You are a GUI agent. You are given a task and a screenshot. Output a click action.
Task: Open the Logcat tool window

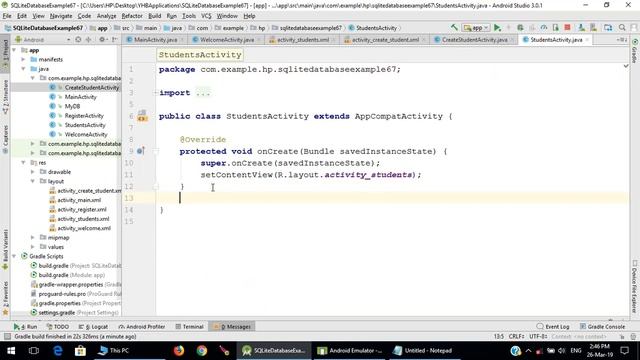93,327
